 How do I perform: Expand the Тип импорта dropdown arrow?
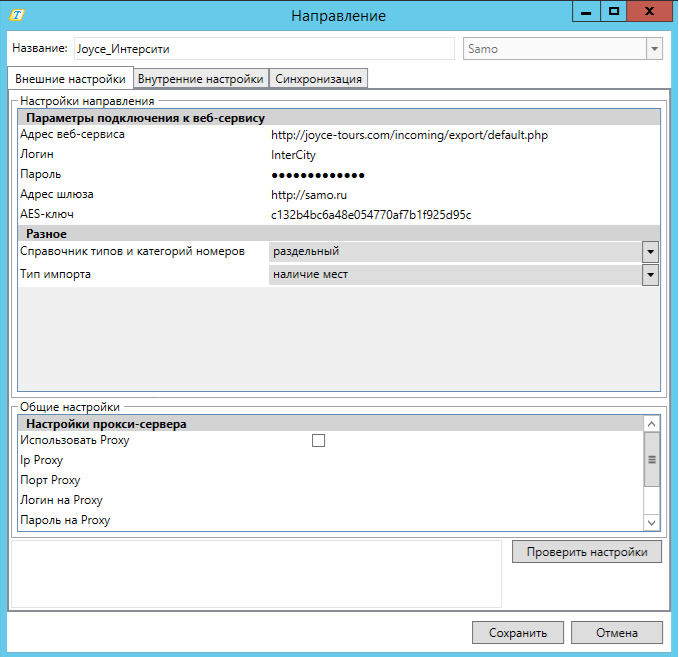(650, 274)
